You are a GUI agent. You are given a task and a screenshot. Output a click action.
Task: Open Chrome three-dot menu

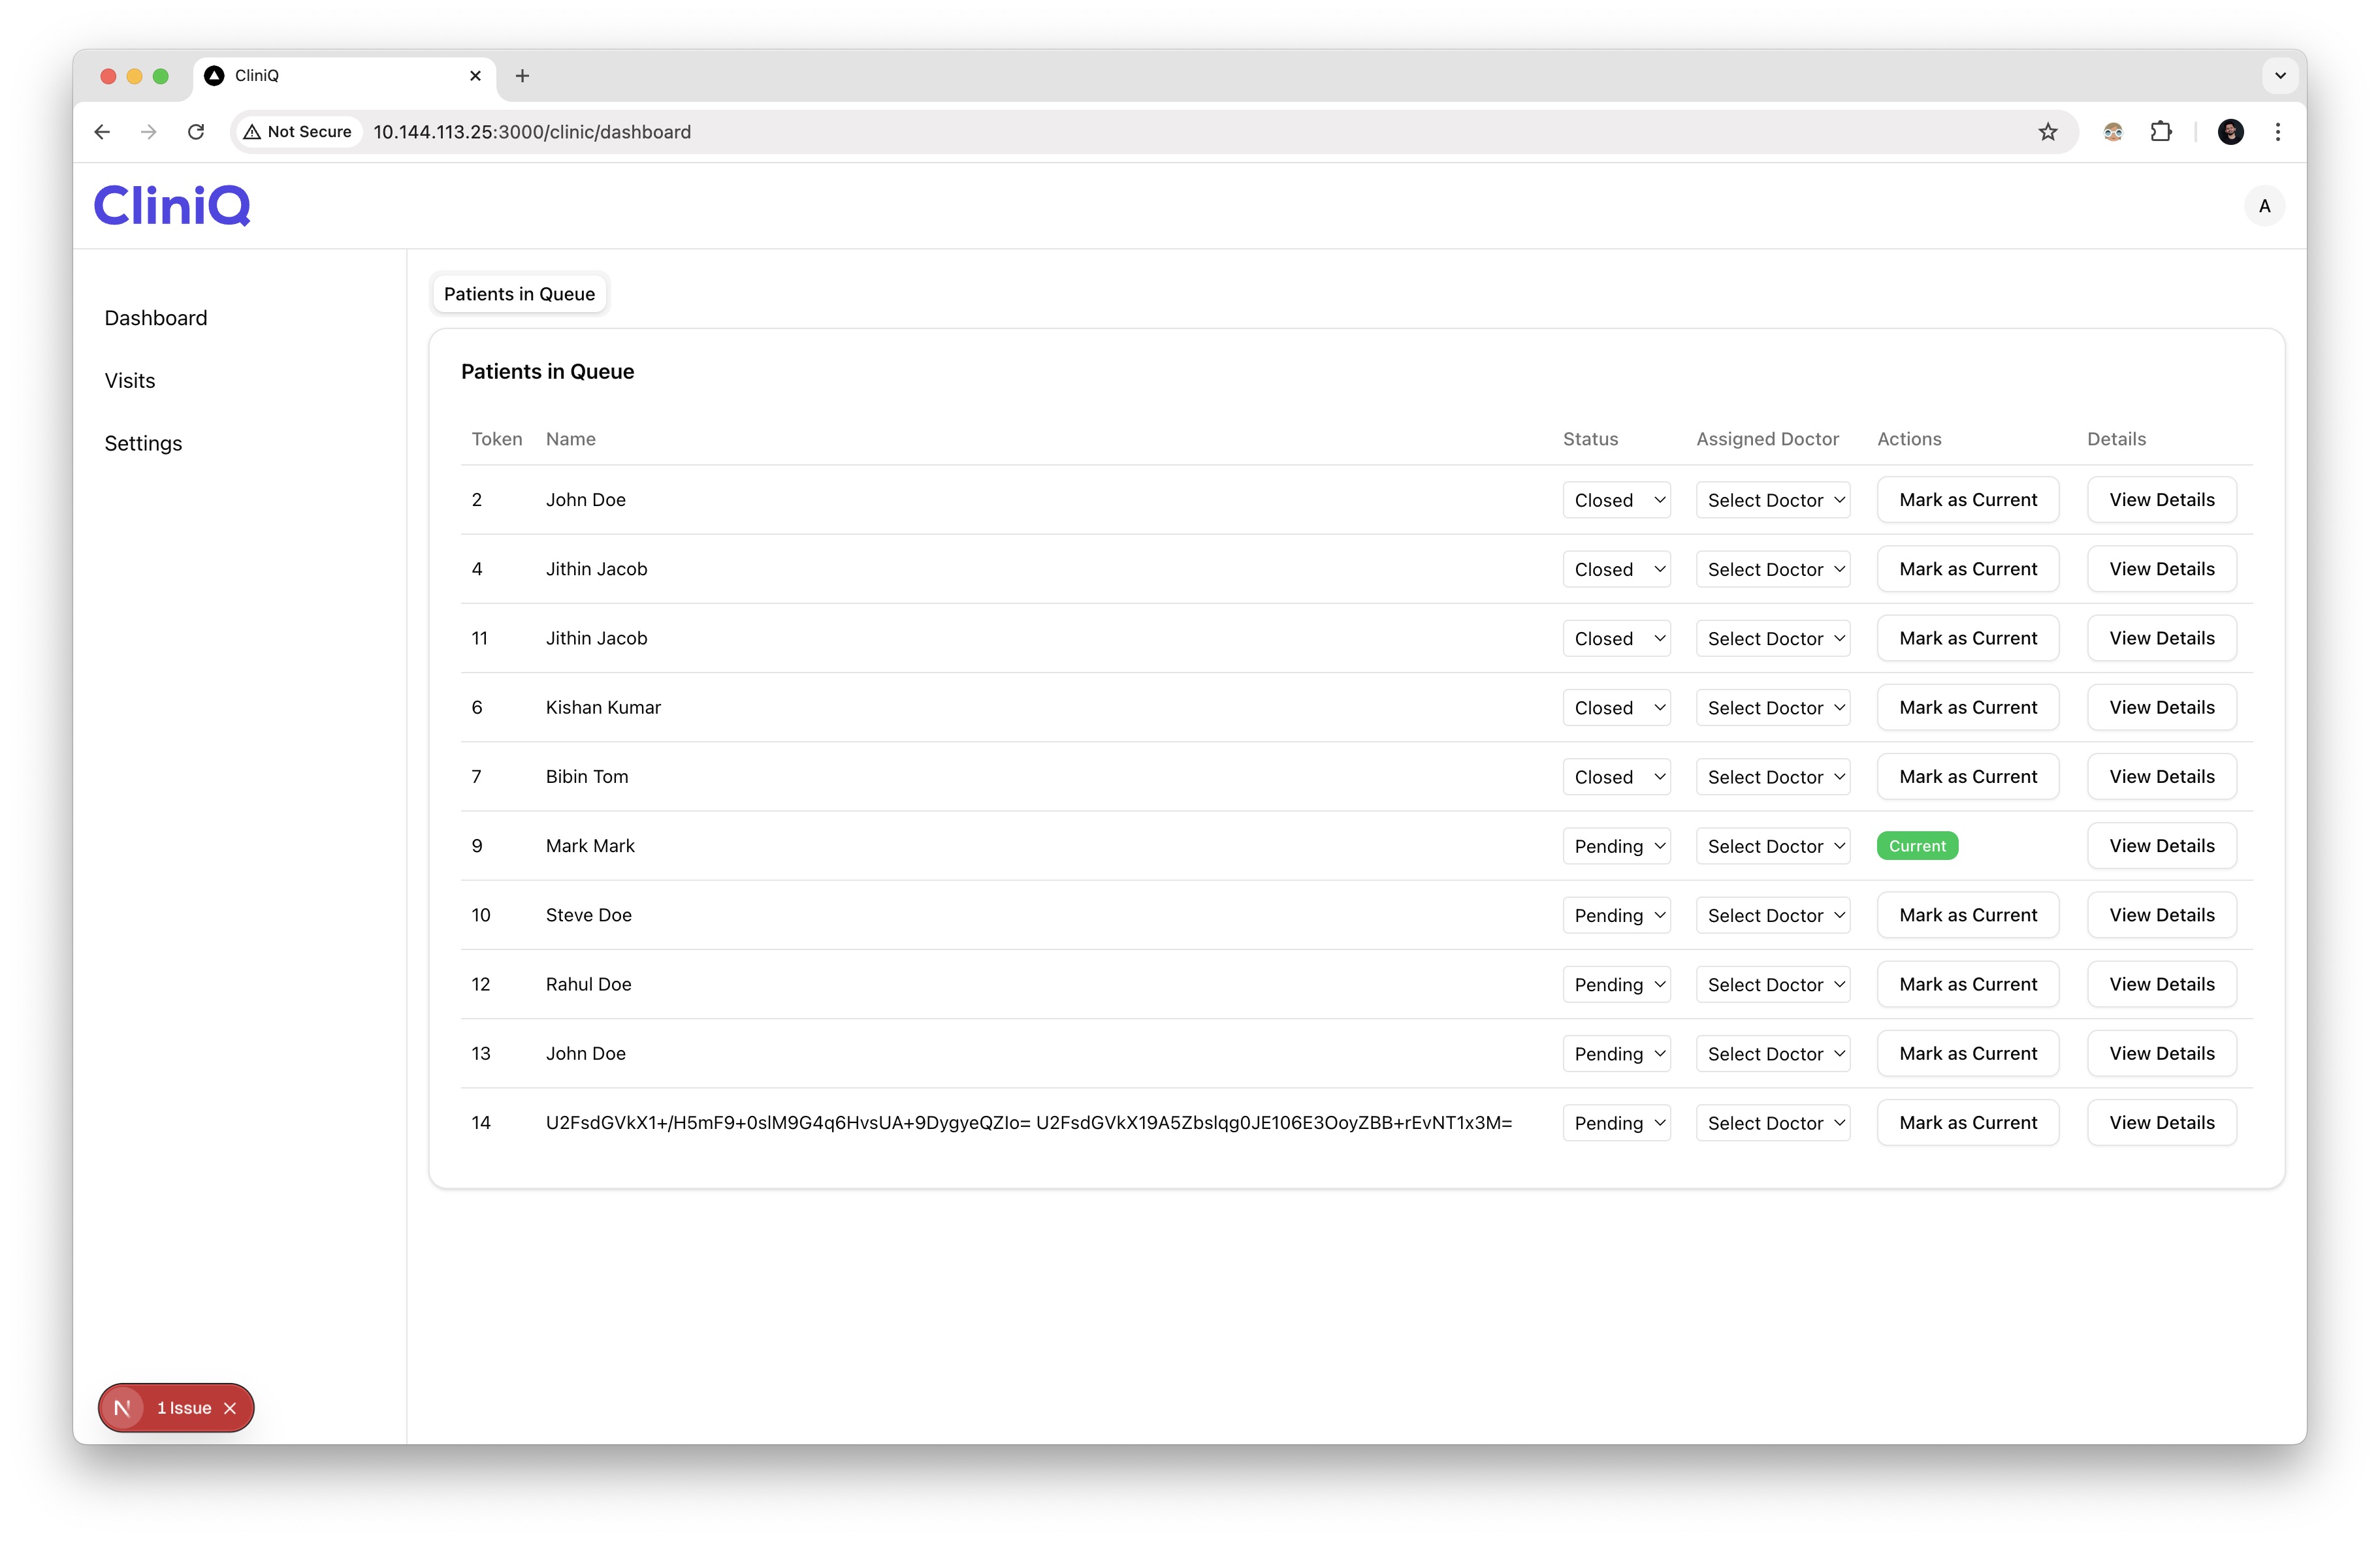[2277, 132]
